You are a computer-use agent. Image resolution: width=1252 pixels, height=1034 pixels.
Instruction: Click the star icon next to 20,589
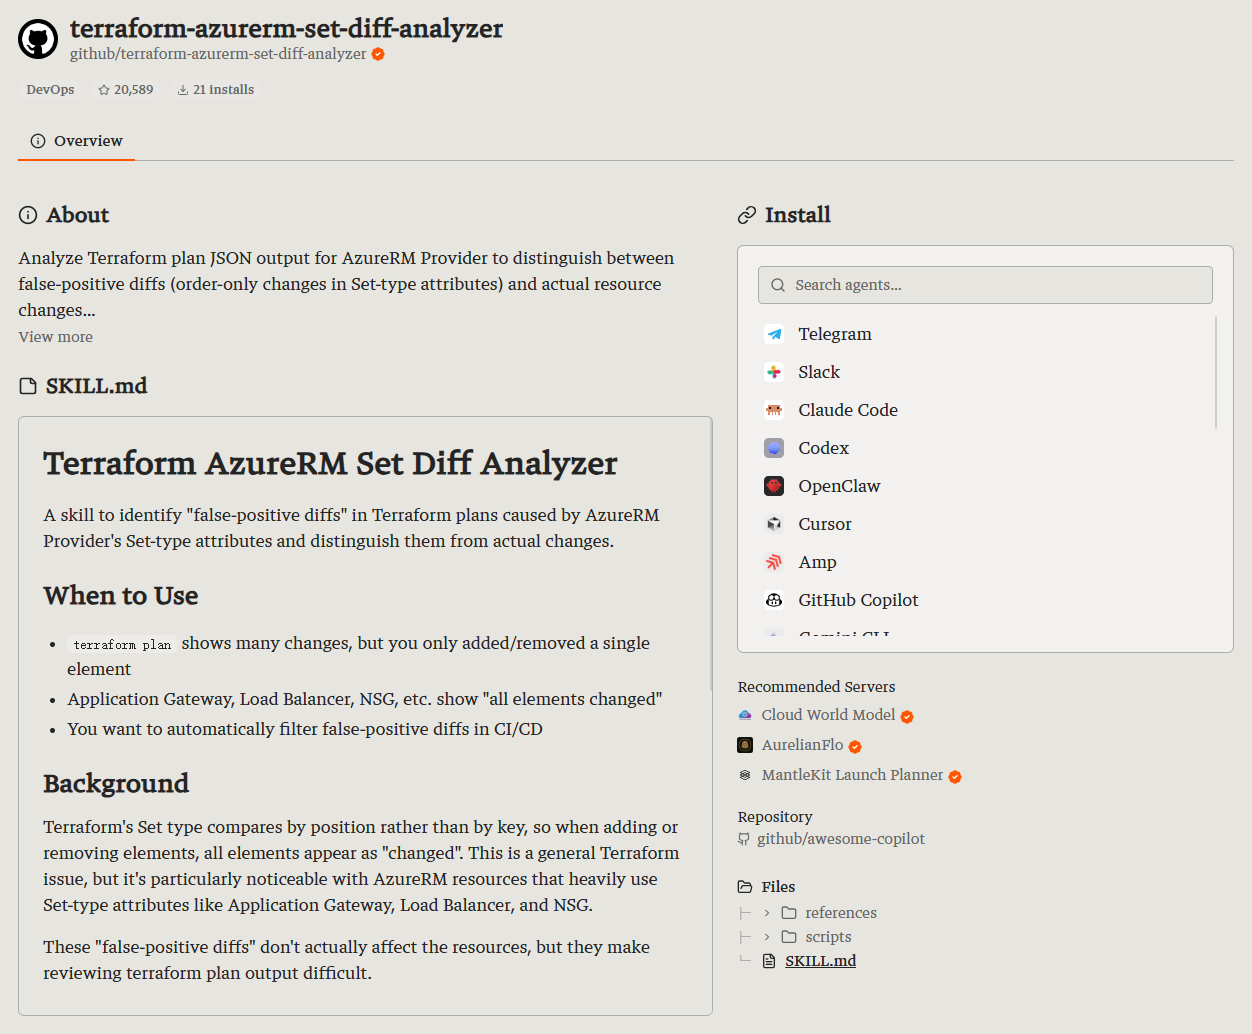tap(104, 90)
